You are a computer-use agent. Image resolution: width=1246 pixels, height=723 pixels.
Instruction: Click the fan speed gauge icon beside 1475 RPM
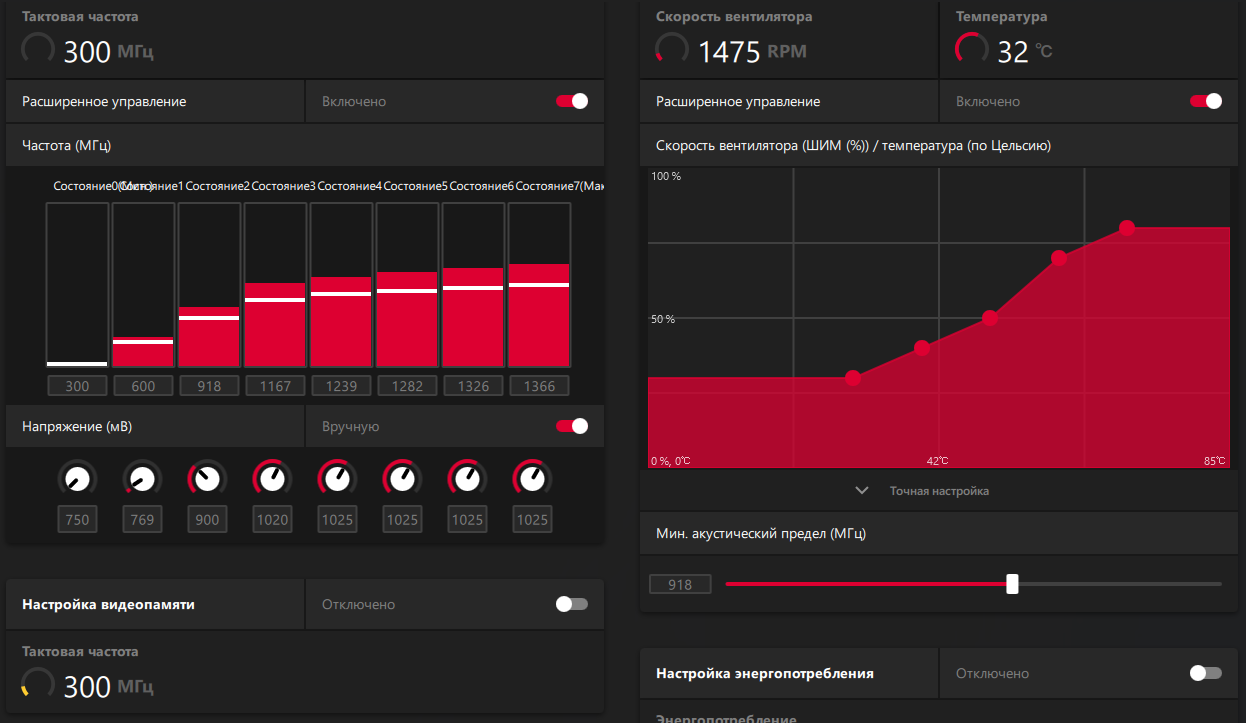click(672, 50)
